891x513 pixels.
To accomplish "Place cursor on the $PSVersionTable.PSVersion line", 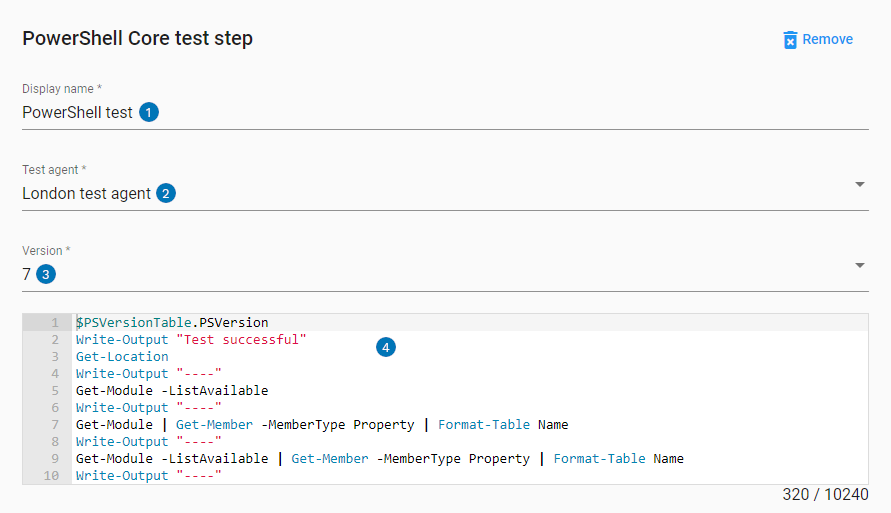I will [x=172, y=323].
